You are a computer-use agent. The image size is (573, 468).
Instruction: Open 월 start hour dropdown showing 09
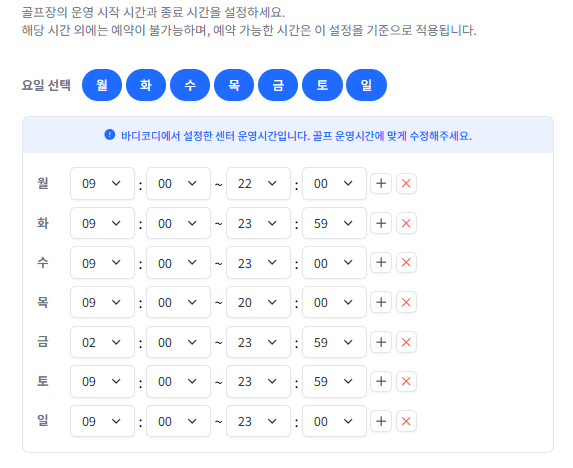102,183
